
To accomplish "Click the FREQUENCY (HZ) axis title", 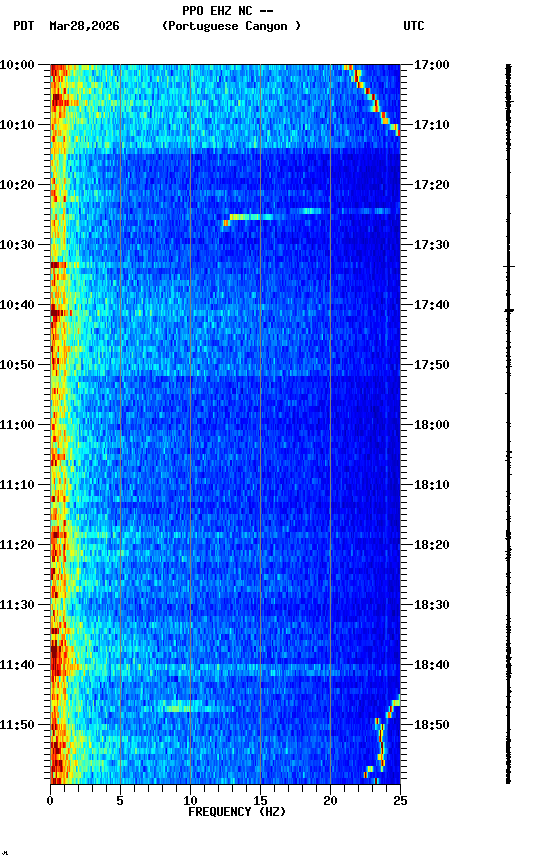I will tap(237, 812).
